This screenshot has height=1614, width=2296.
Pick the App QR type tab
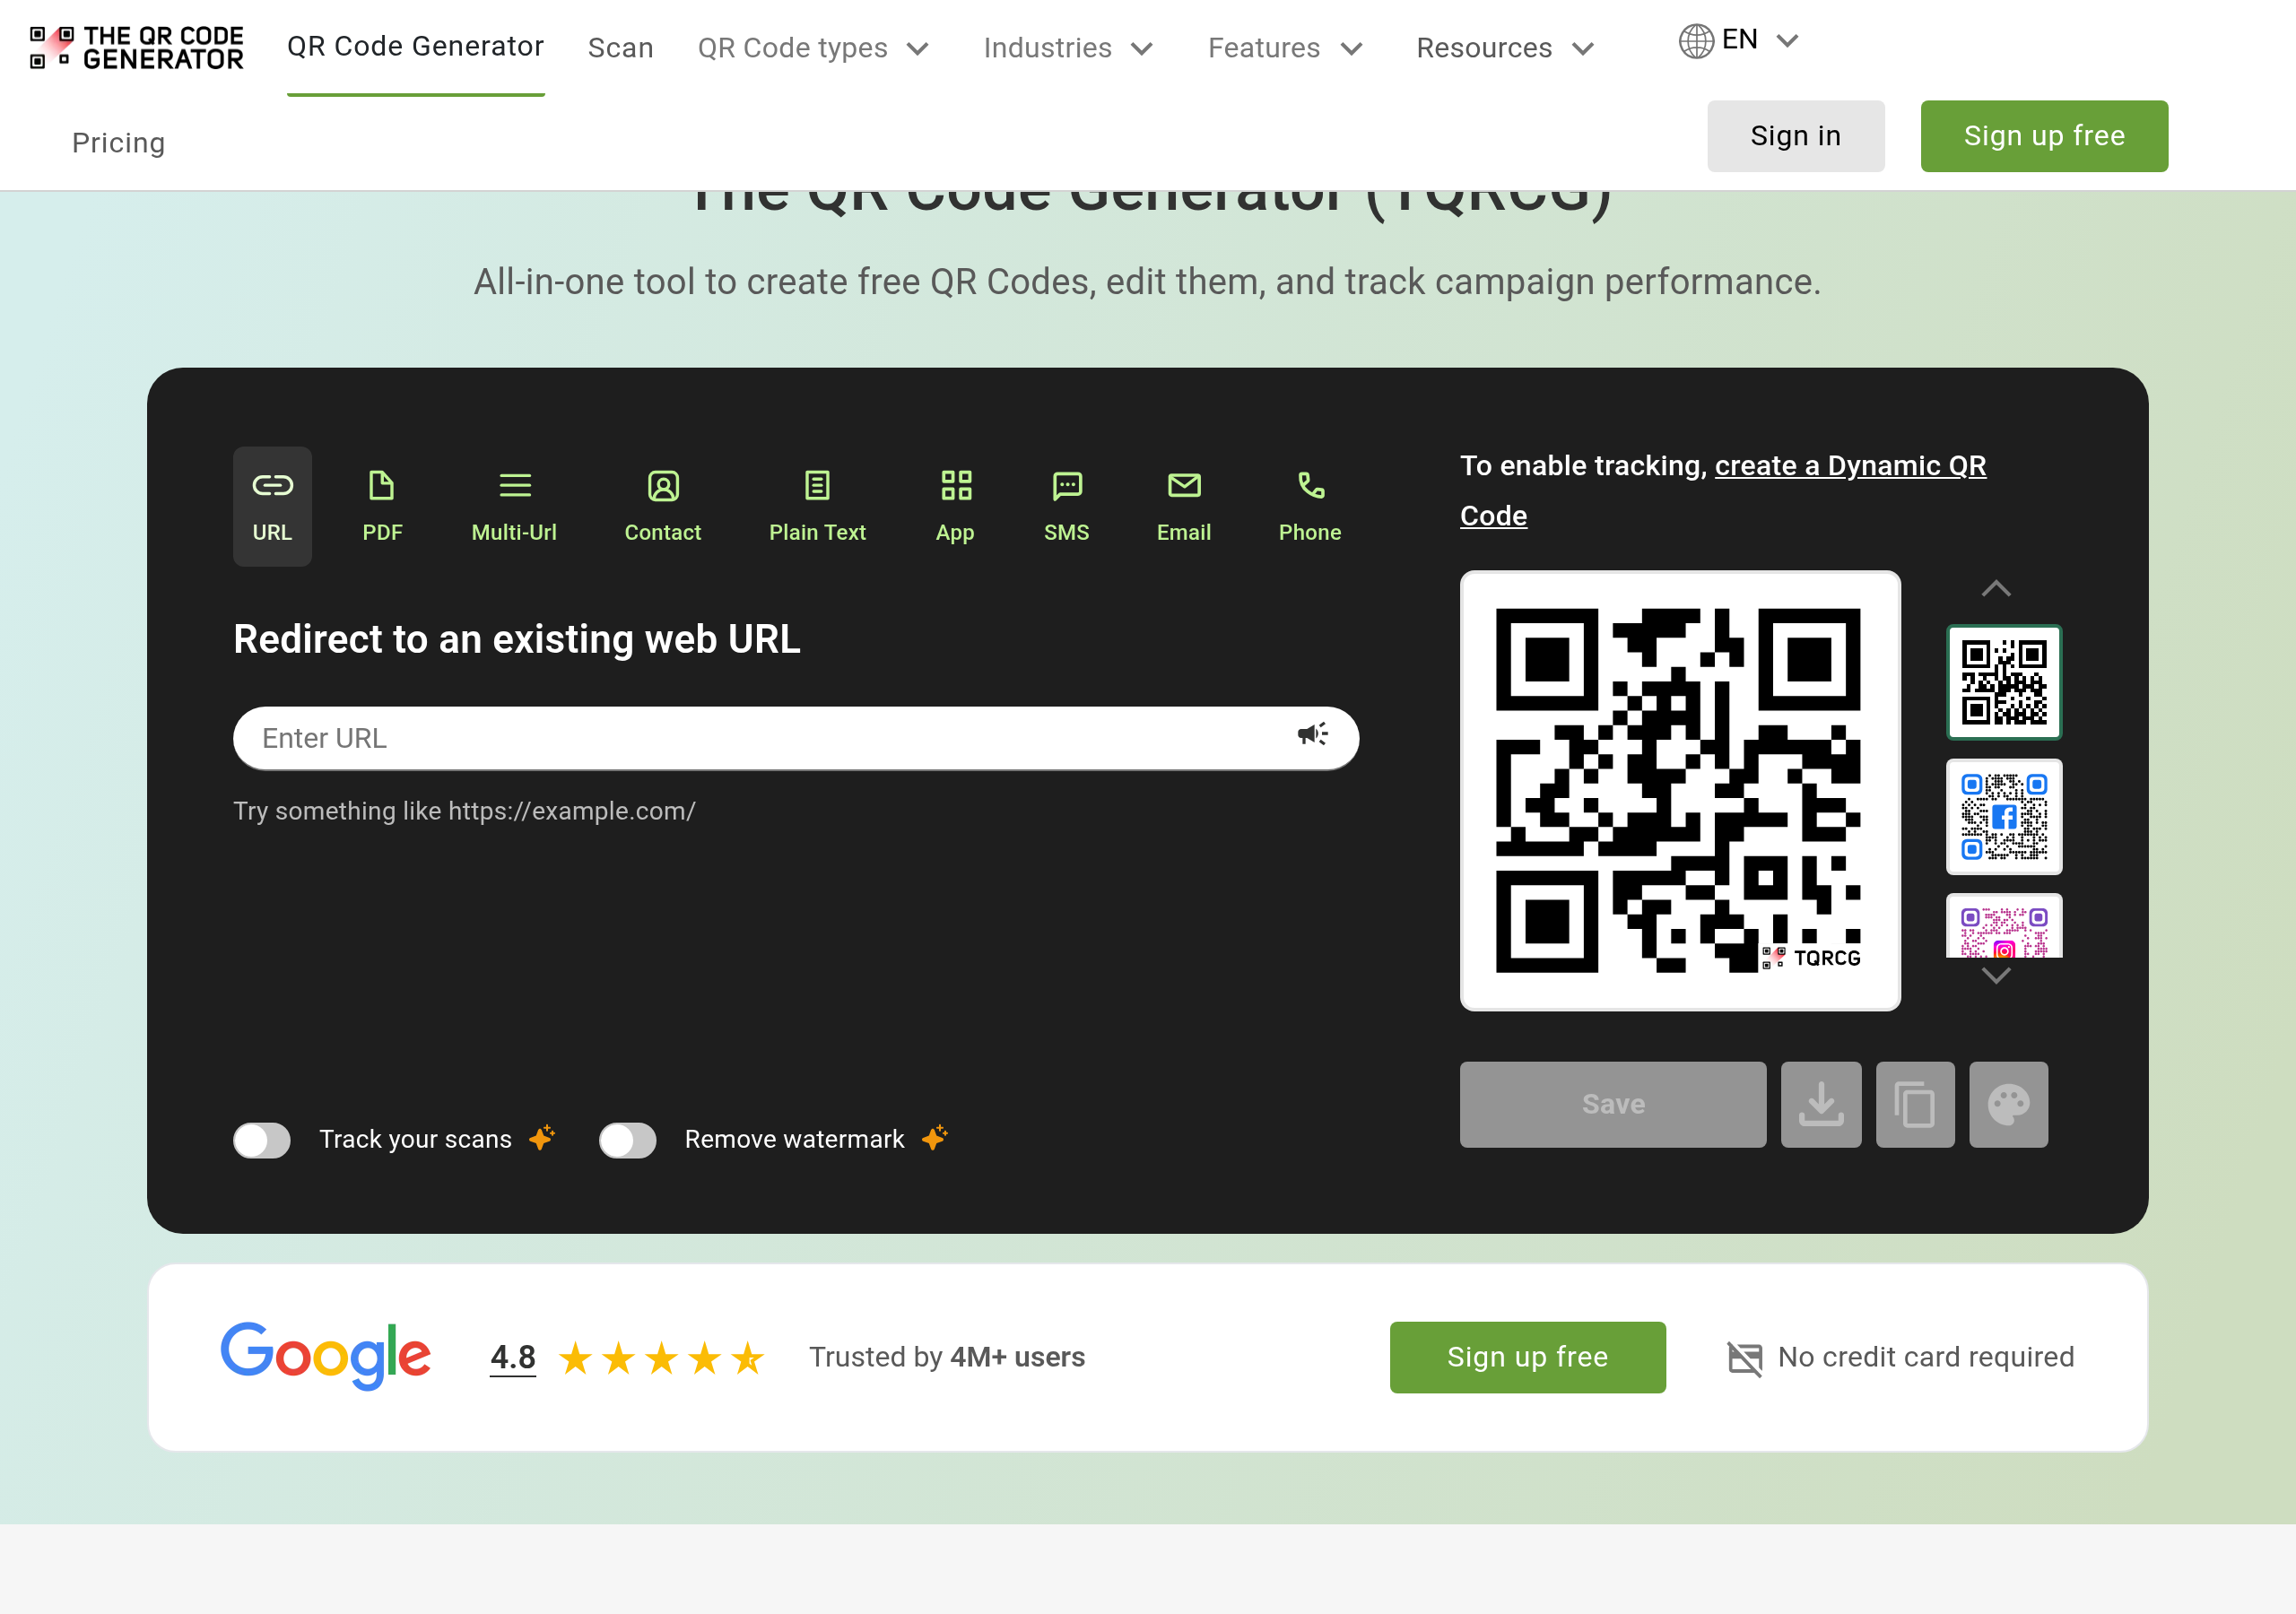click(x=955, y=506)
